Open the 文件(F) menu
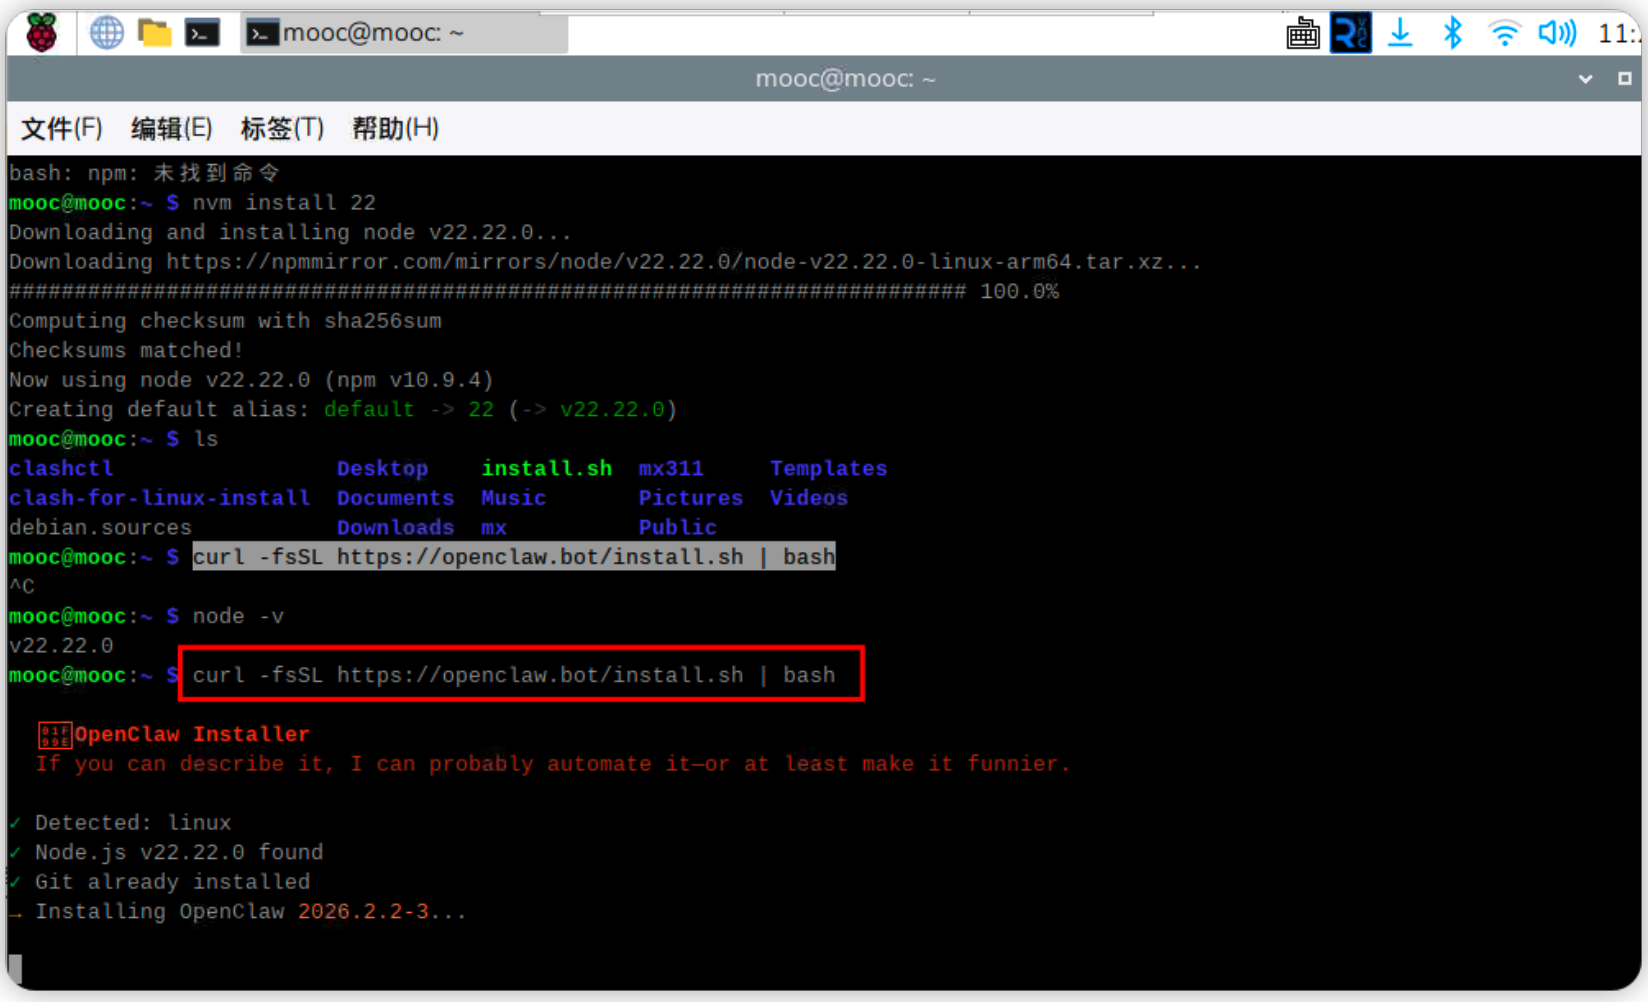The width and height of the screenshot is (1648, 1002). (62, 128)
